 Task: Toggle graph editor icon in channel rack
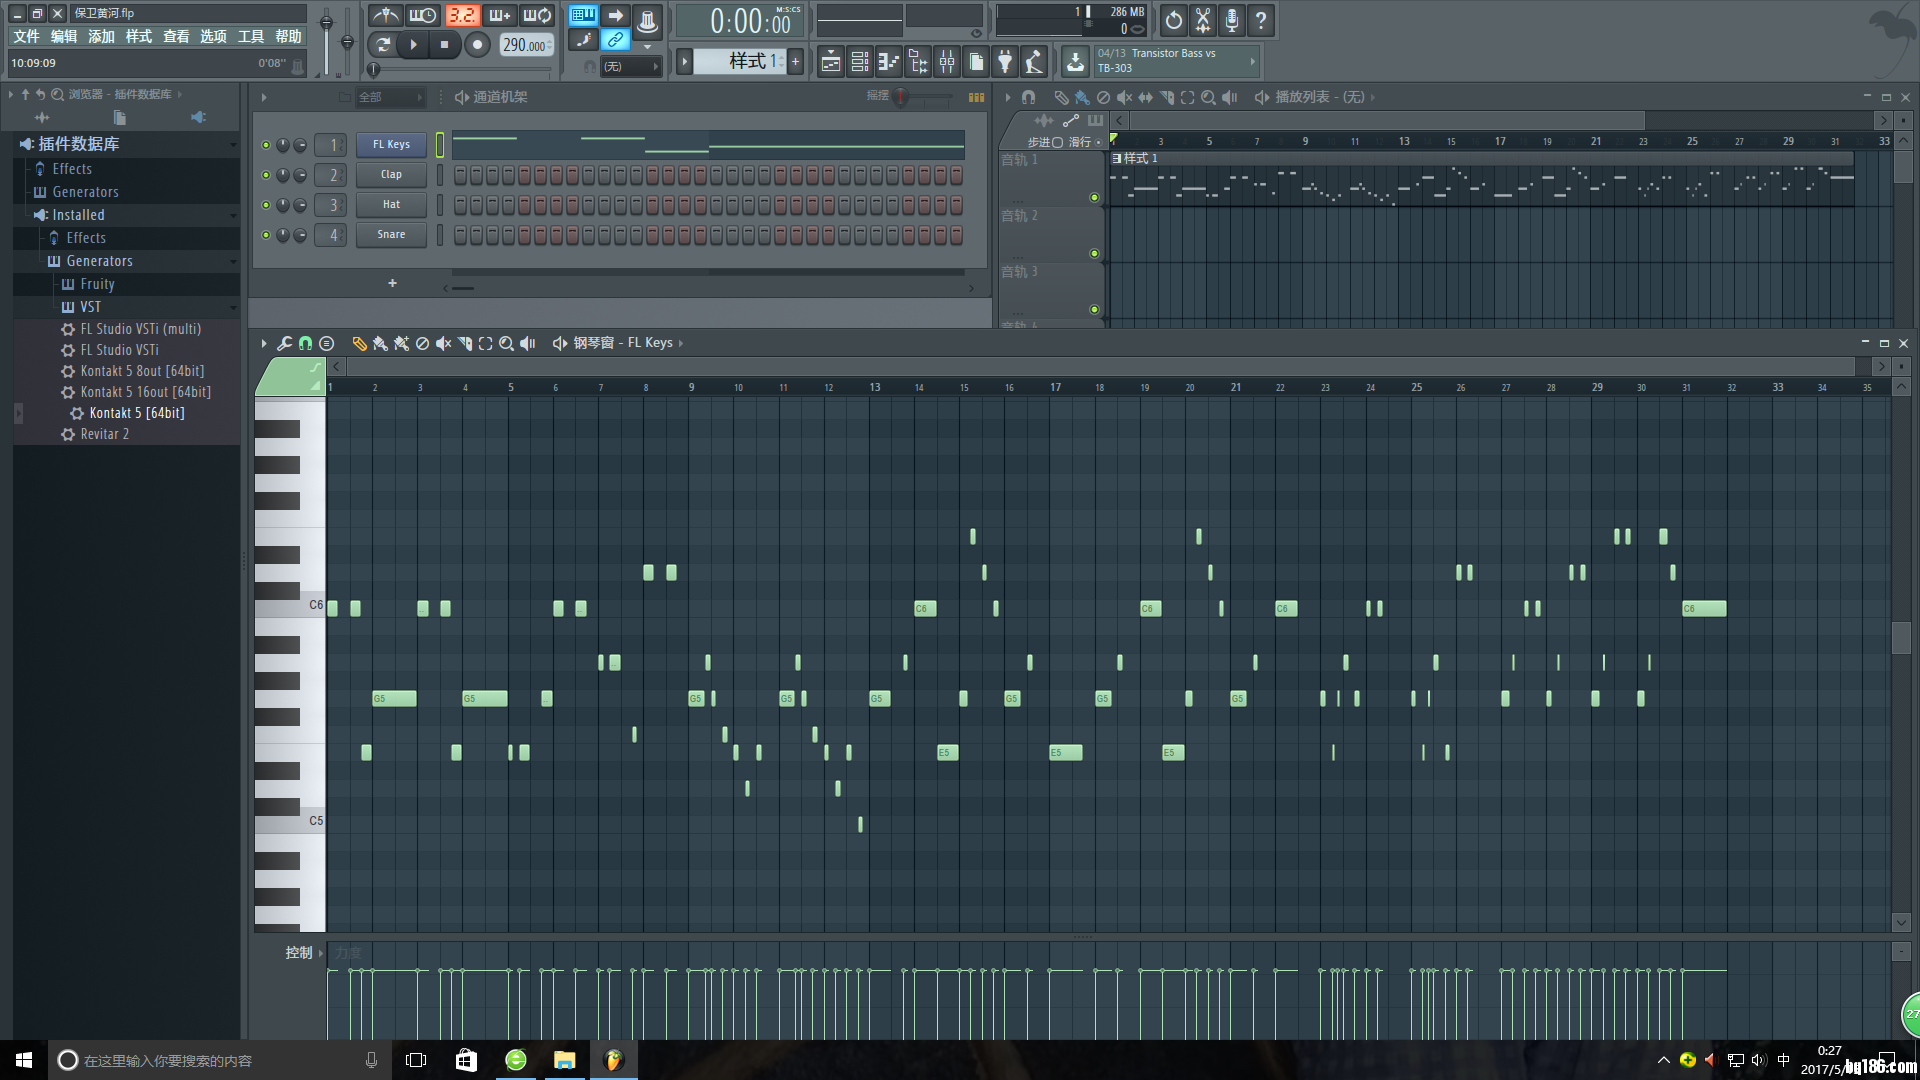(976, 97)
